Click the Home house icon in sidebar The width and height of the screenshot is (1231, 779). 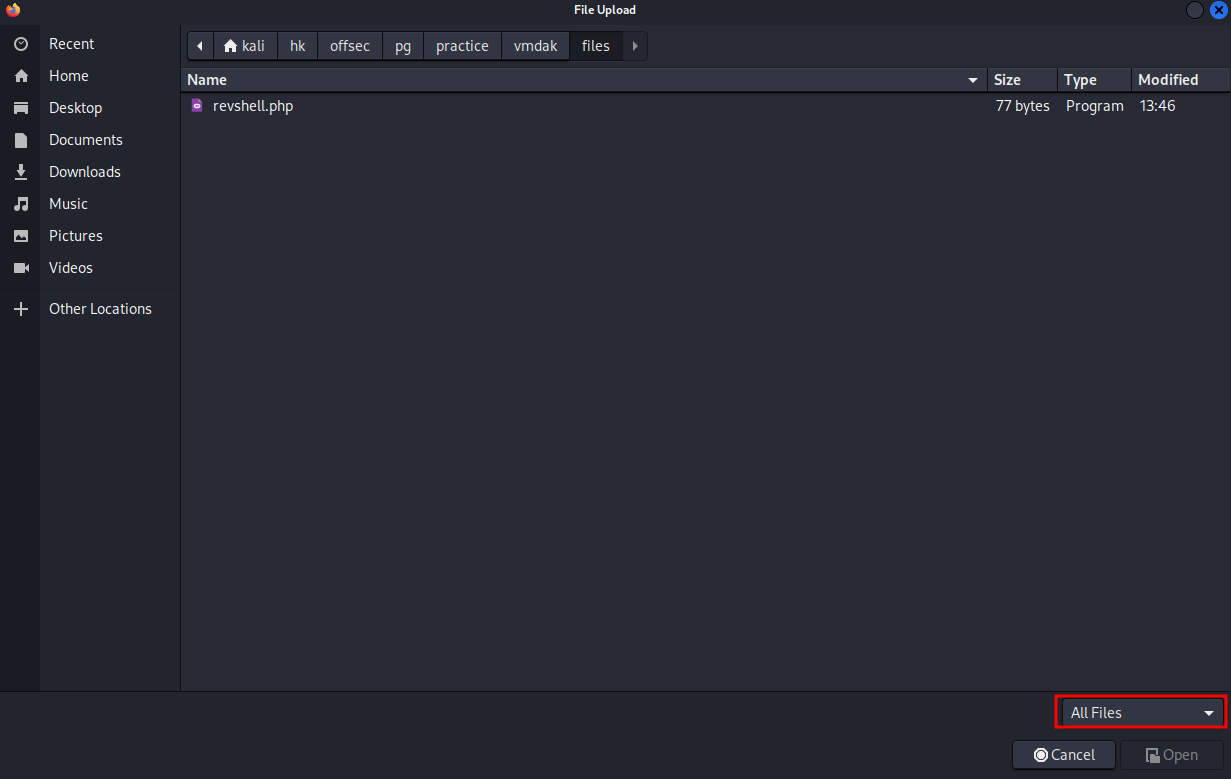[20, 76]
